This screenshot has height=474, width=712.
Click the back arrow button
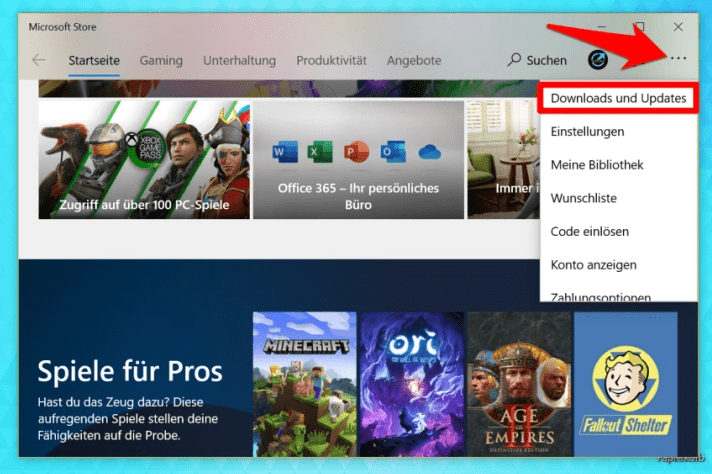(x=39, y=60)
